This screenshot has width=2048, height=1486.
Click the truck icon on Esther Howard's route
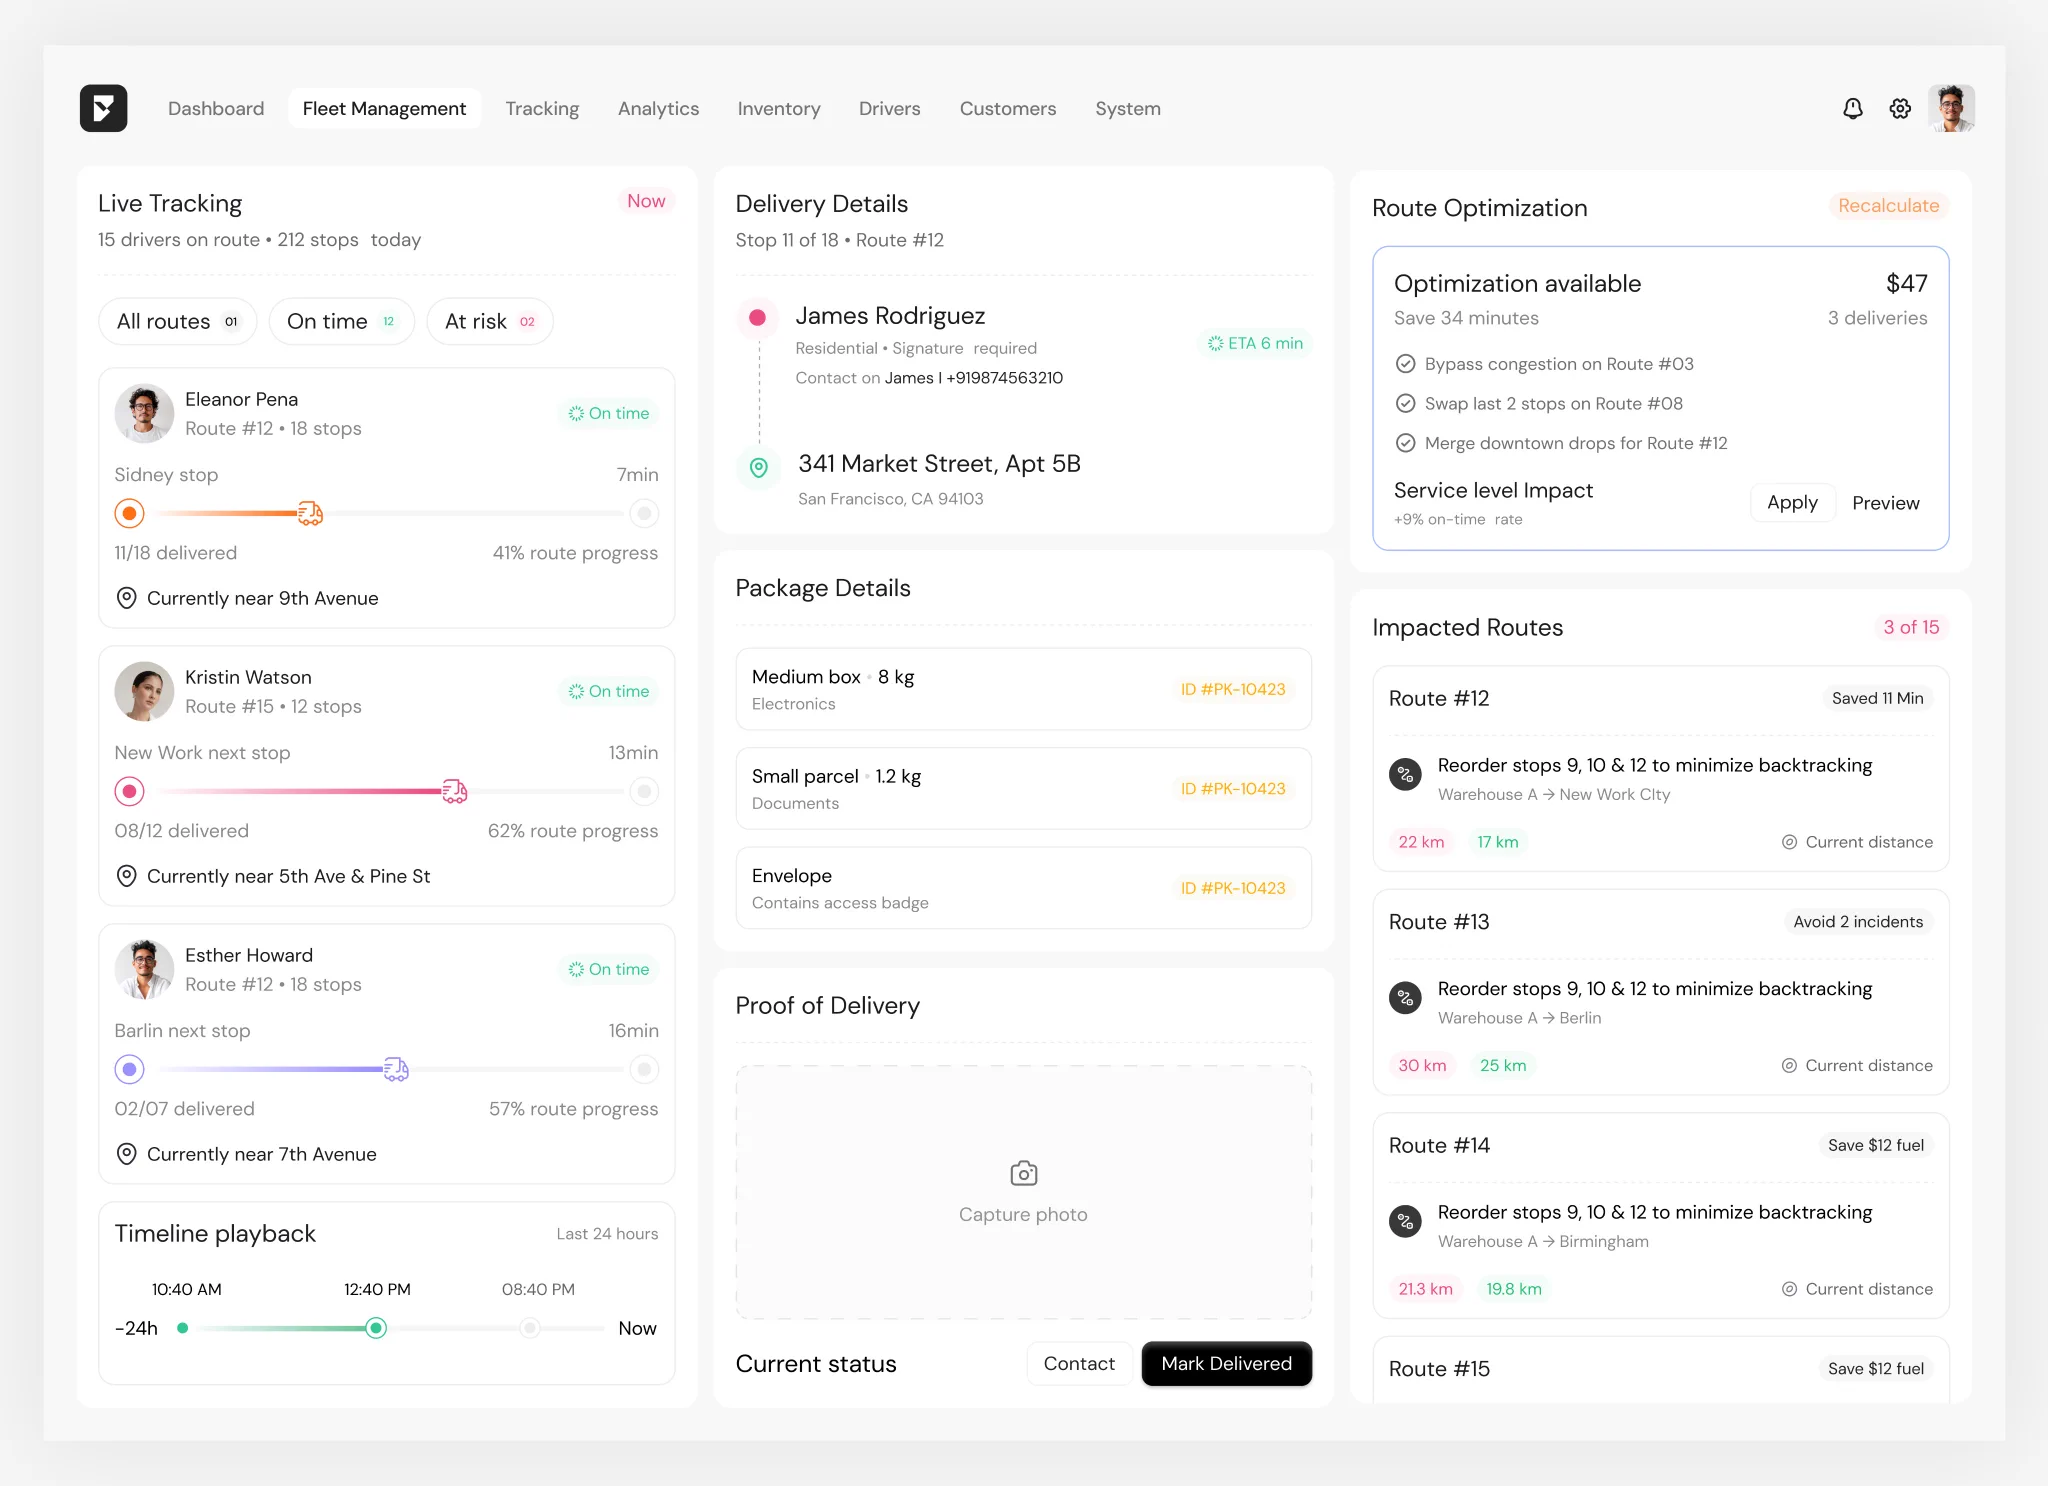point(396,1069)
